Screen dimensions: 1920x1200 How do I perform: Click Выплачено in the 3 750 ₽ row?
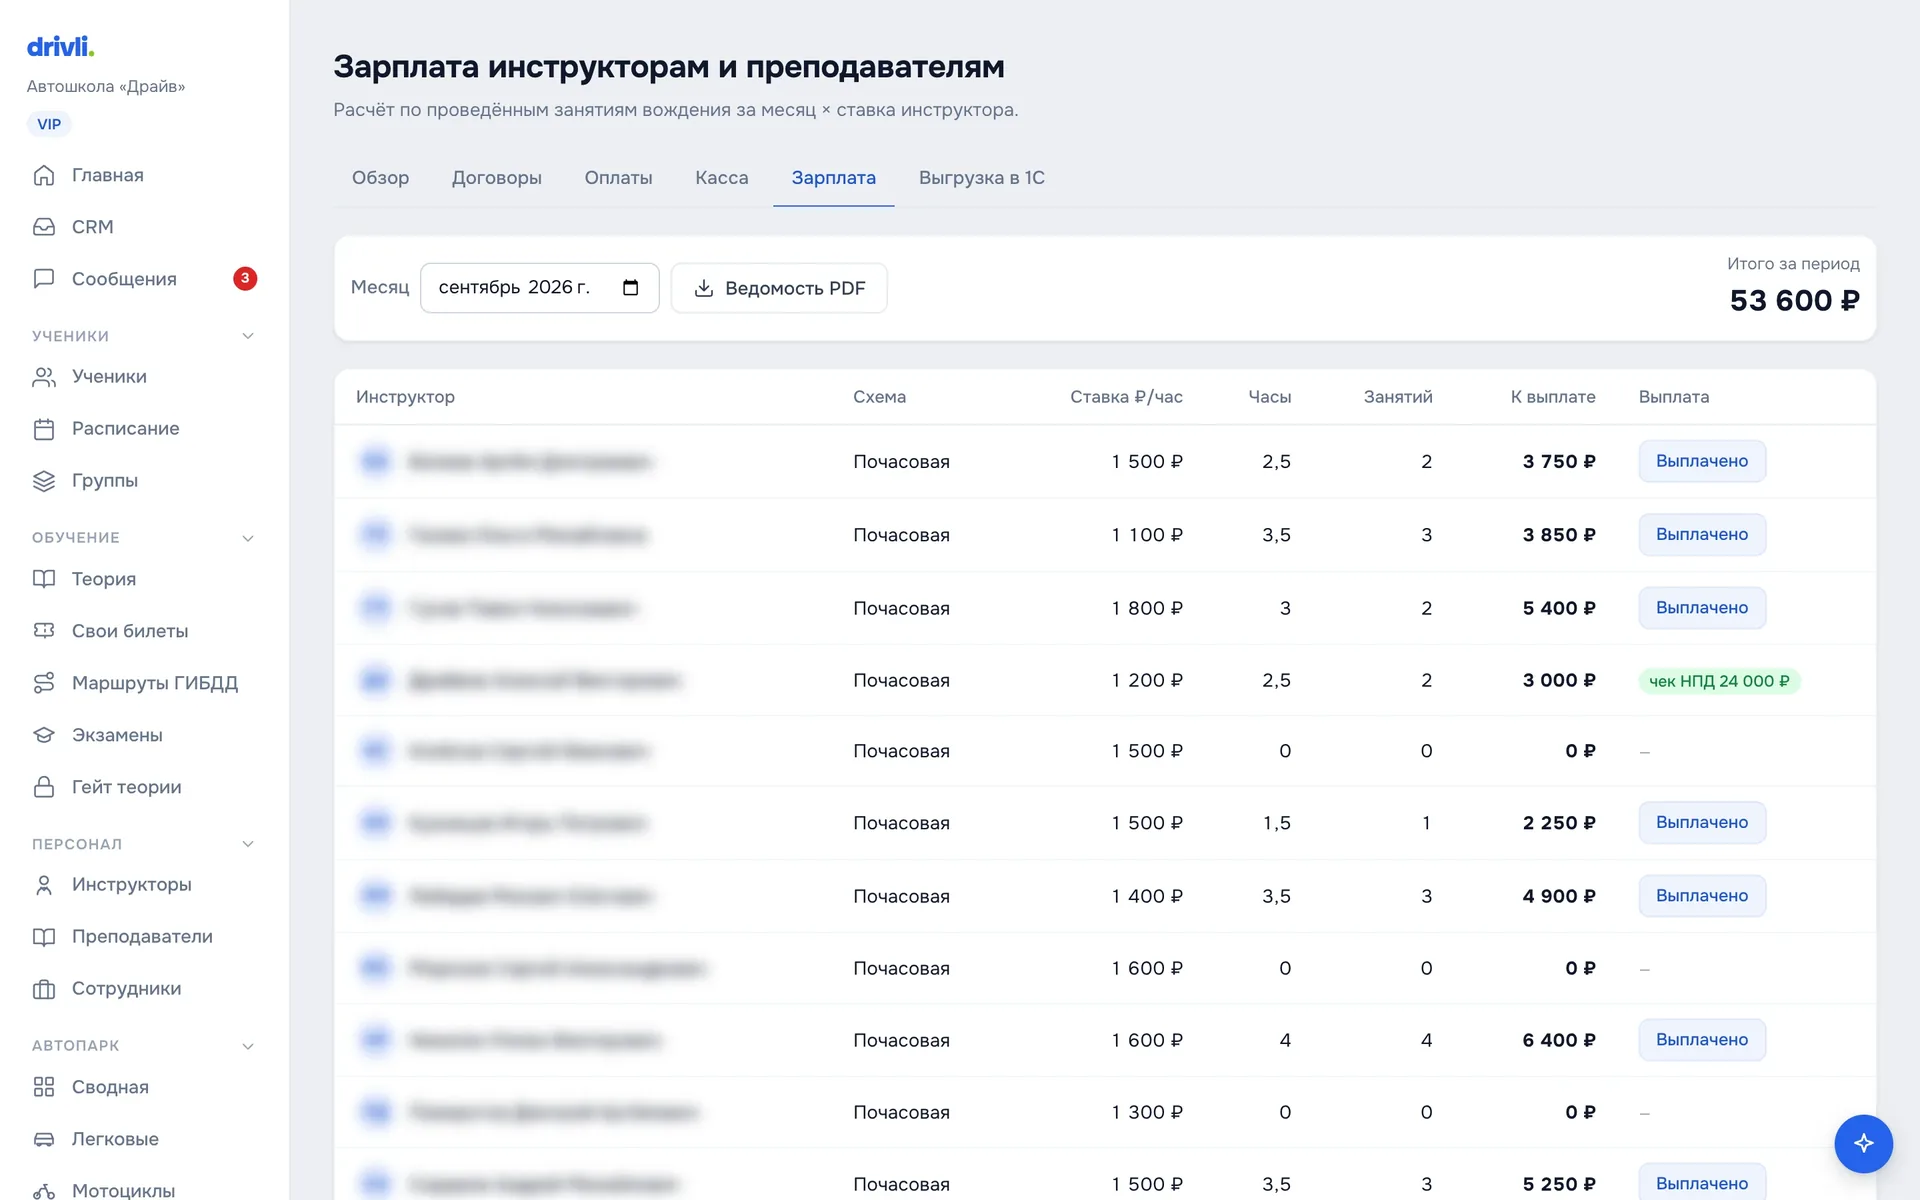1702,461
